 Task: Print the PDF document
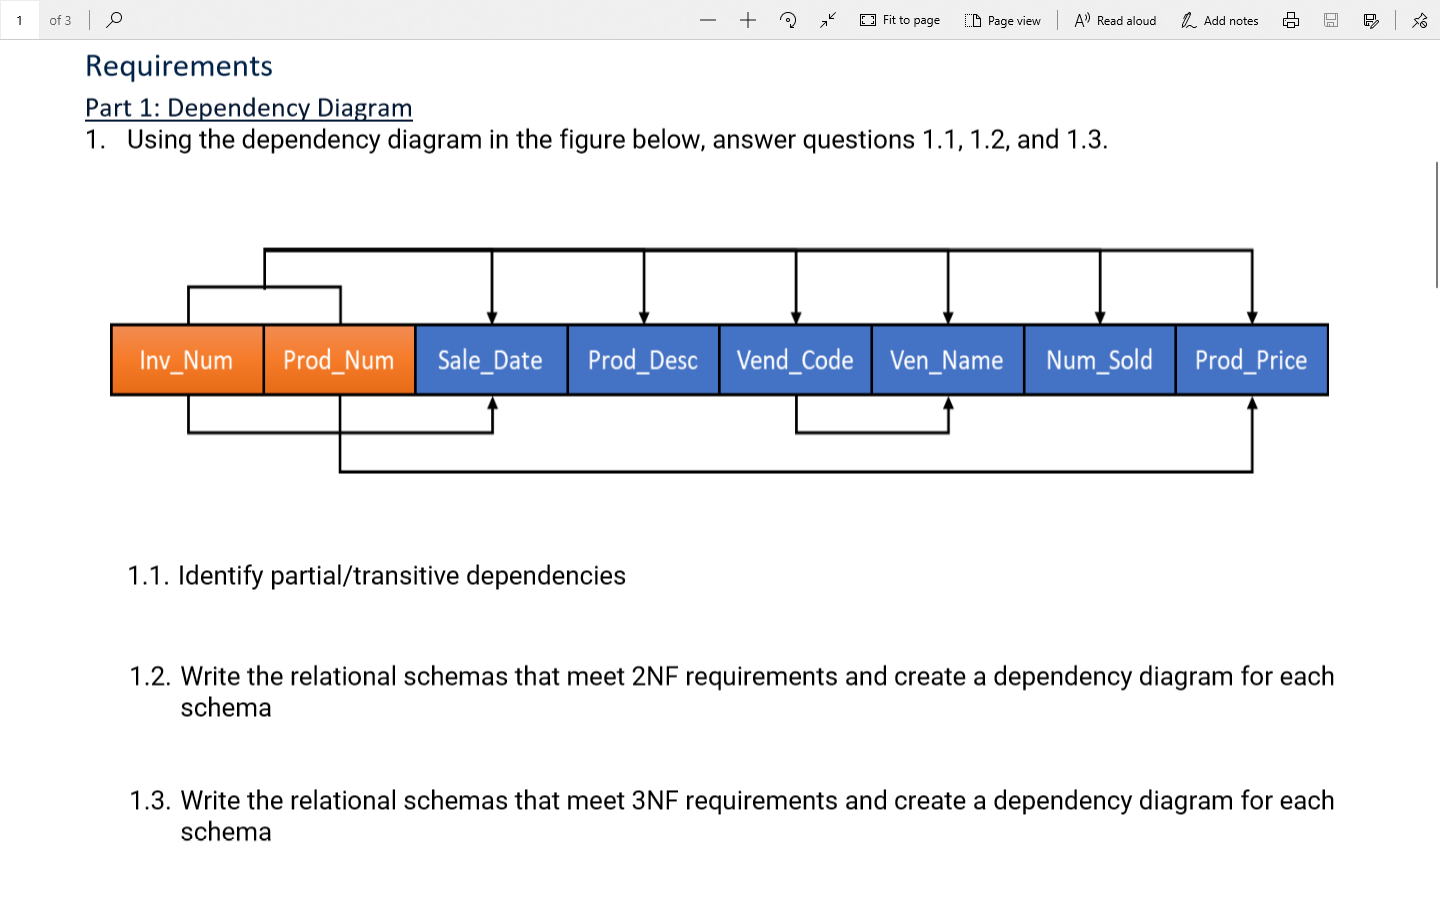[x=1290, y=20]
